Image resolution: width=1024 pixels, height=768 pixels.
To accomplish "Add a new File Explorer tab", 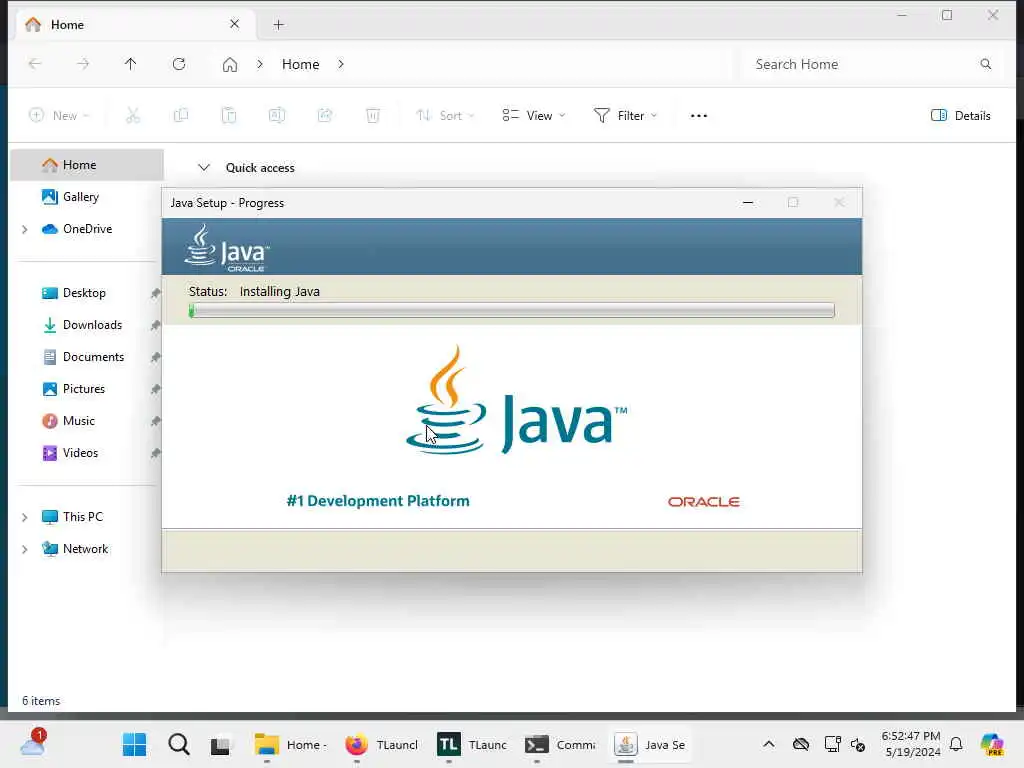I will coord(278,25).
